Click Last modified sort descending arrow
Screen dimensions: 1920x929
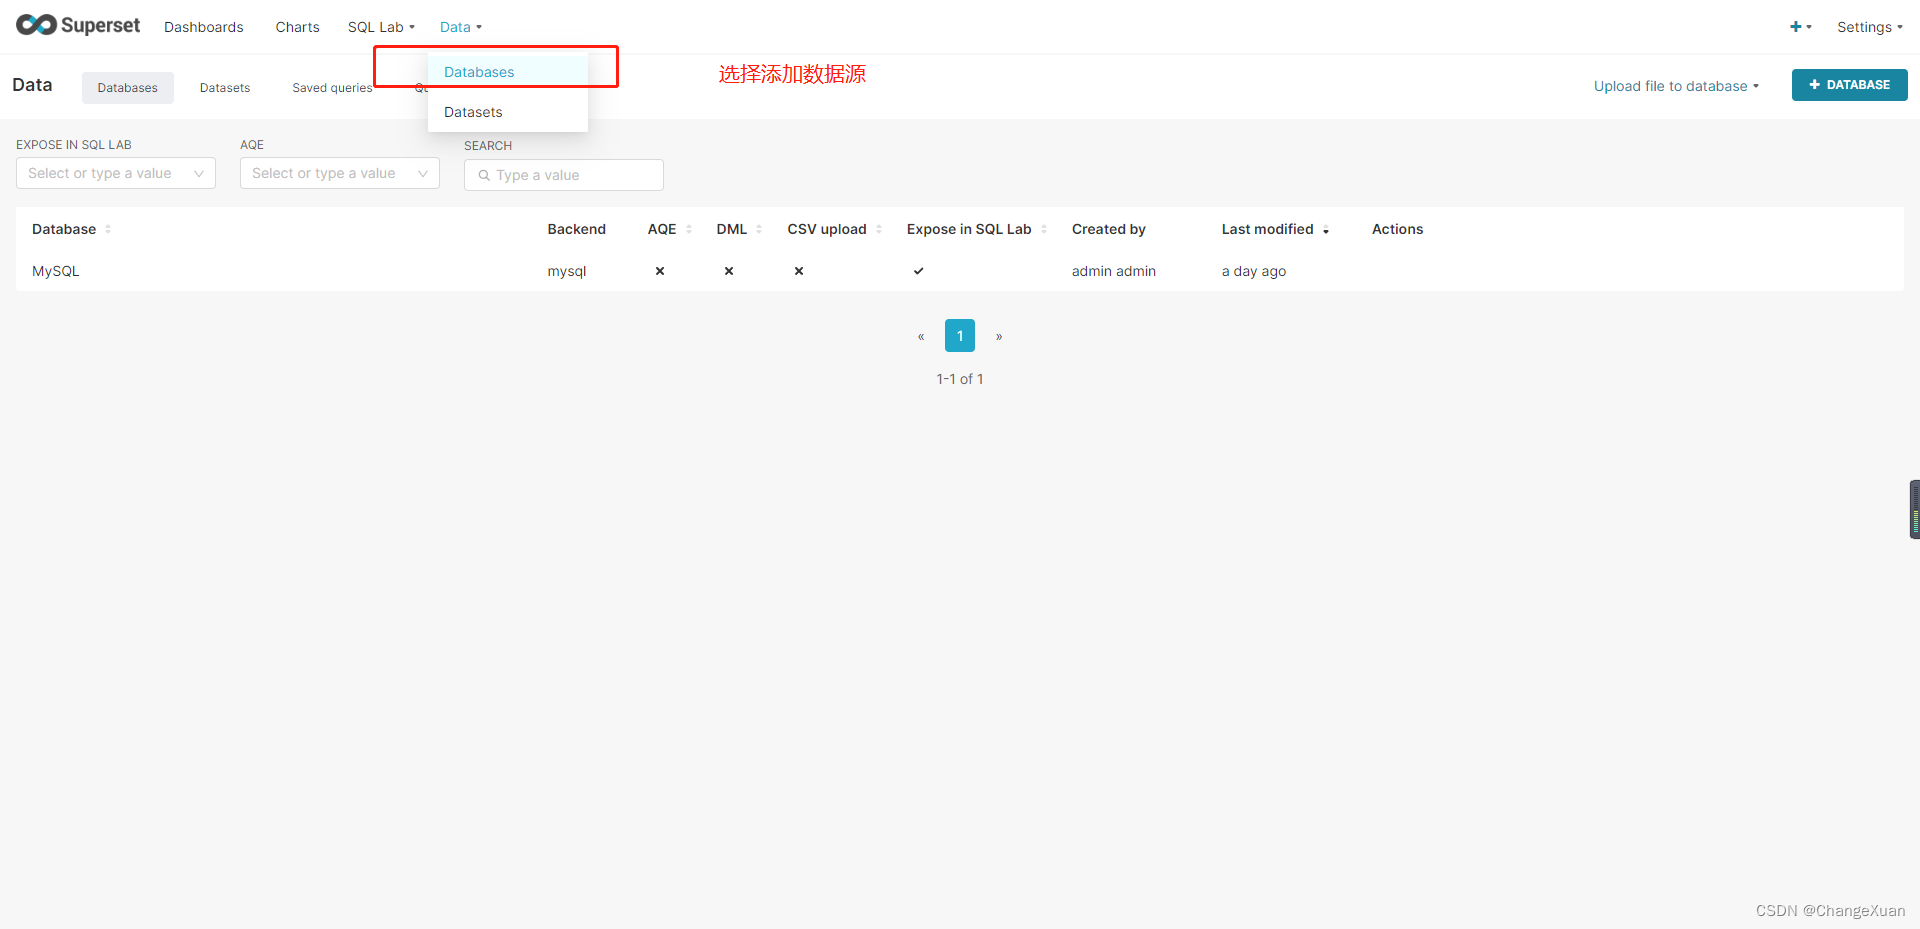1326,230
